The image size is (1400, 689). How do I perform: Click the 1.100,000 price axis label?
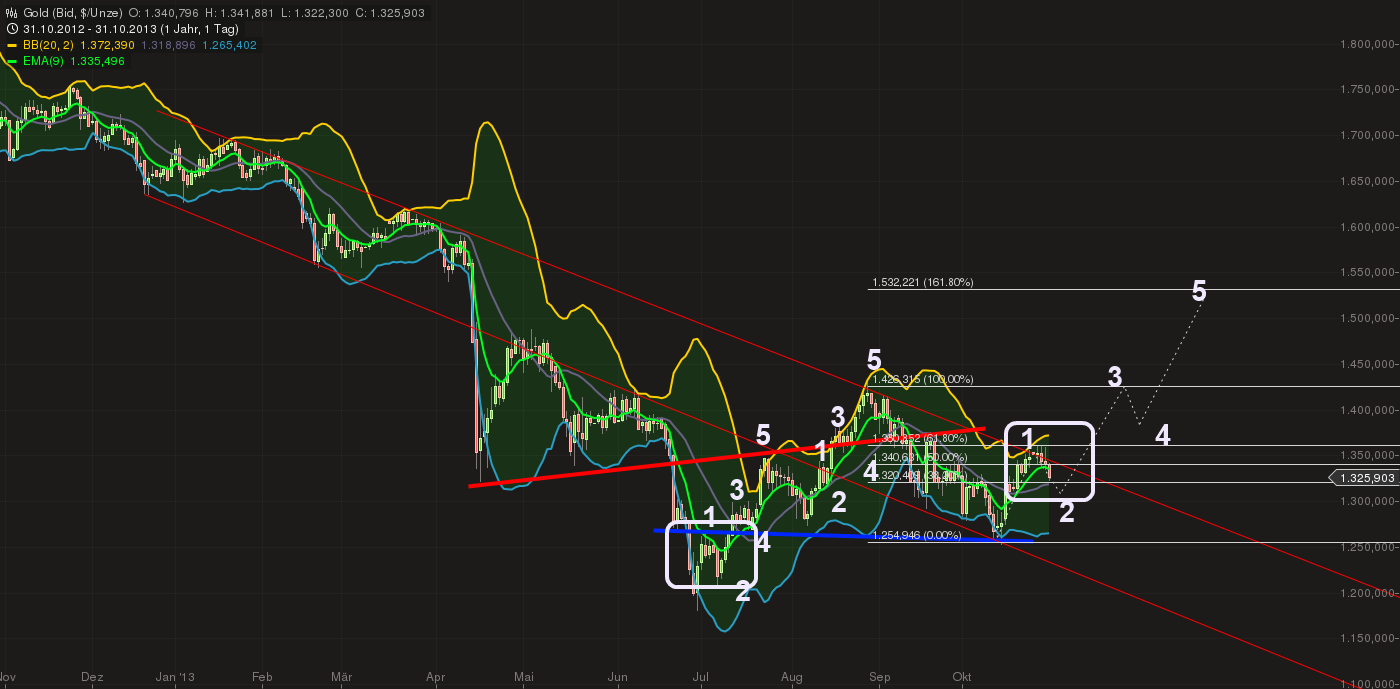pos(1369,684)
